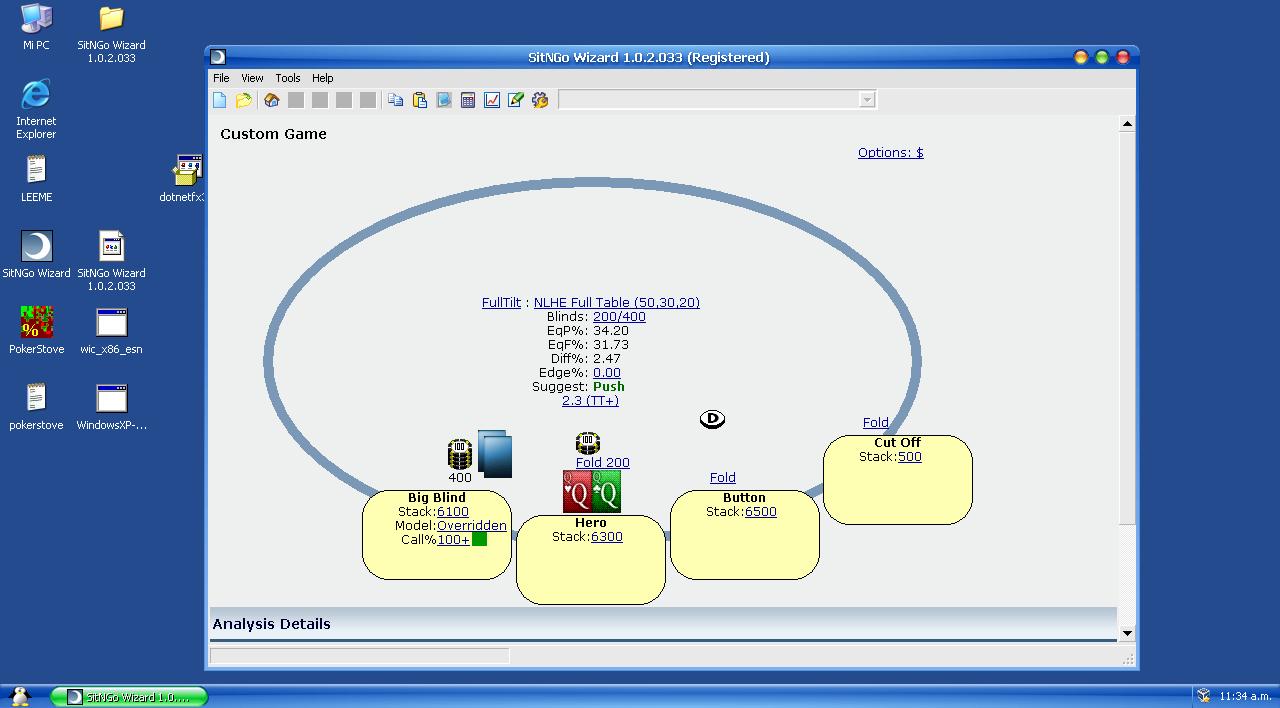The height and width of the screenshot is (708, 1280).
Task: Click the blue image toolbar icon beside Paste
Action: pos(444,100)
